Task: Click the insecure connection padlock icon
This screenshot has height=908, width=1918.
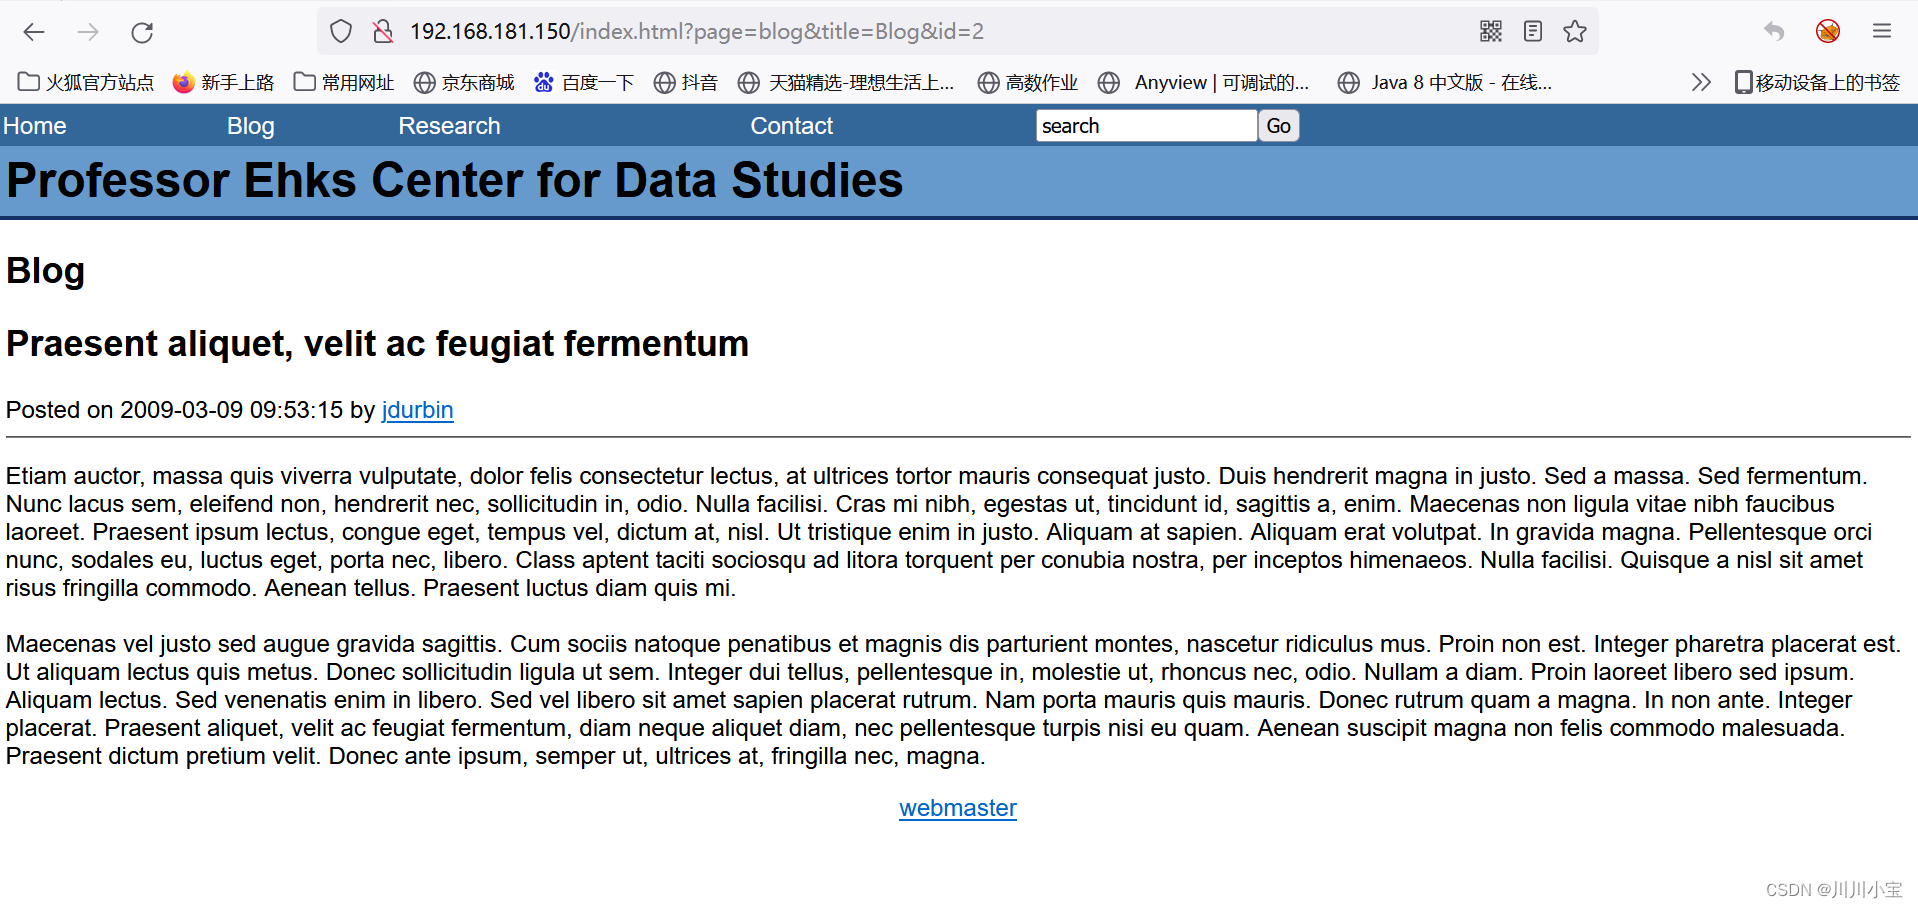Action: [x=382, y=32]
